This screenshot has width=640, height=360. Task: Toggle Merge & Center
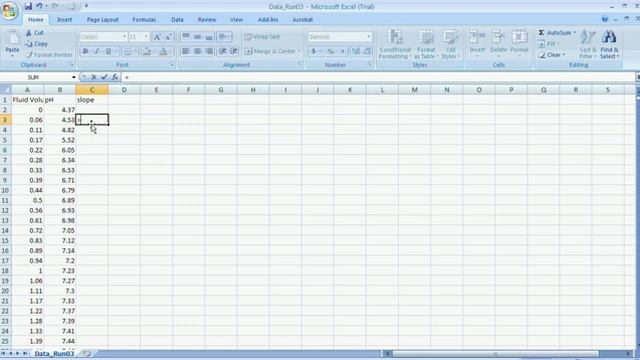pos(270,51)
